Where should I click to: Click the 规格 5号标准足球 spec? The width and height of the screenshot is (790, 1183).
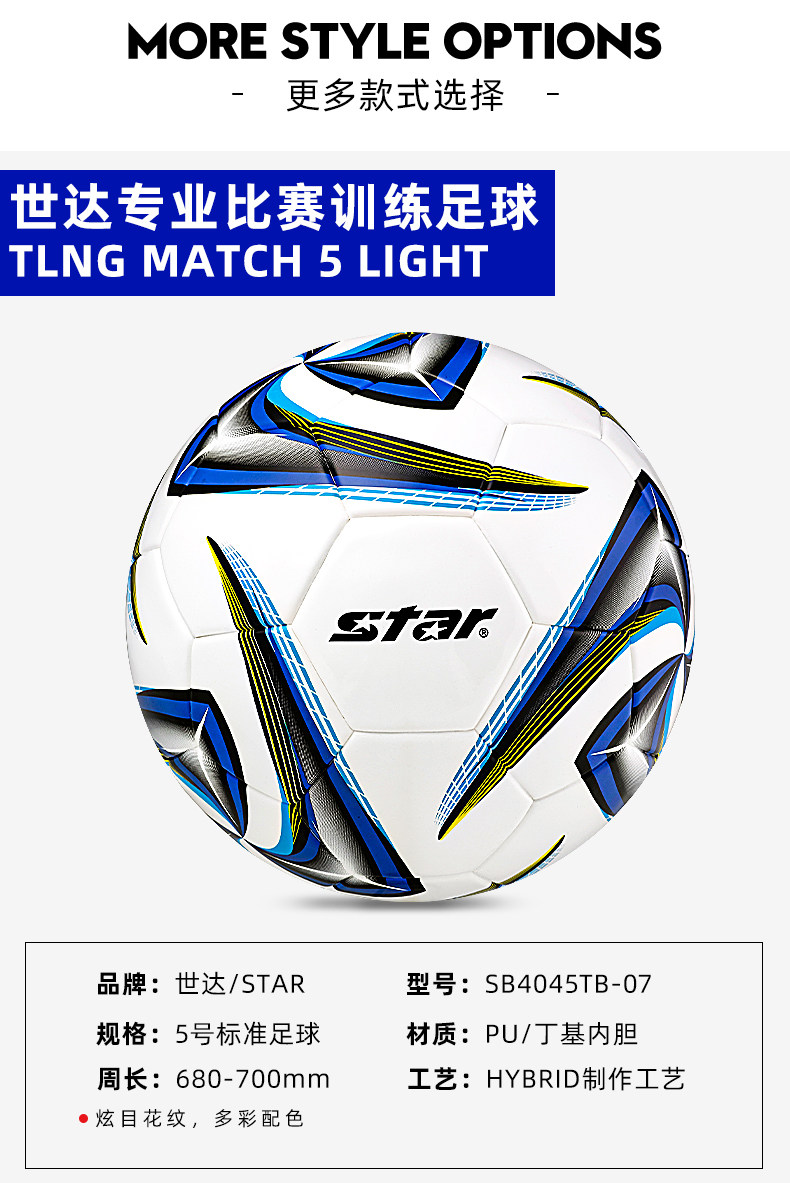(208, 1034)
